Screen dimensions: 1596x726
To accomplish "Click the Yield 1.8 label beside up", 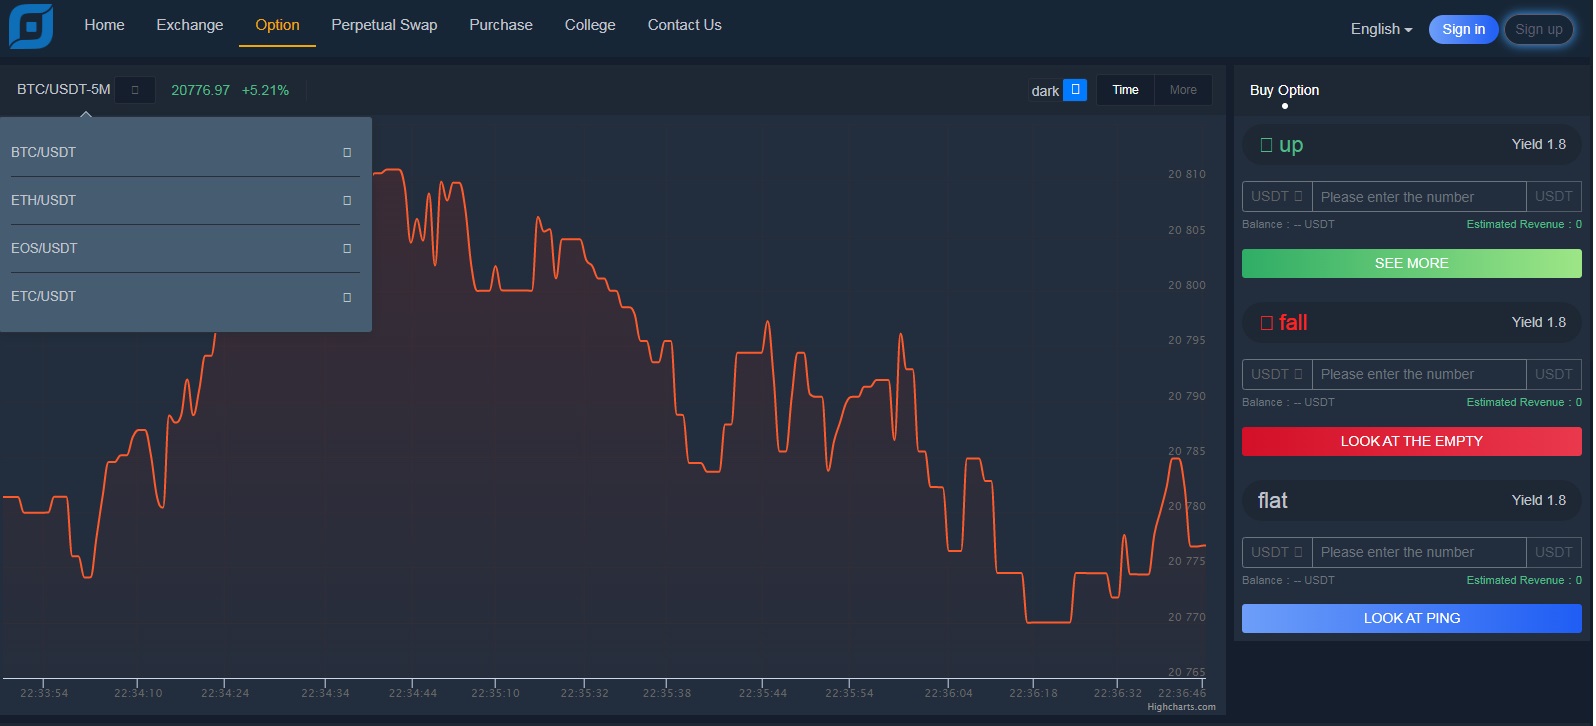I will pos(1538,144).
